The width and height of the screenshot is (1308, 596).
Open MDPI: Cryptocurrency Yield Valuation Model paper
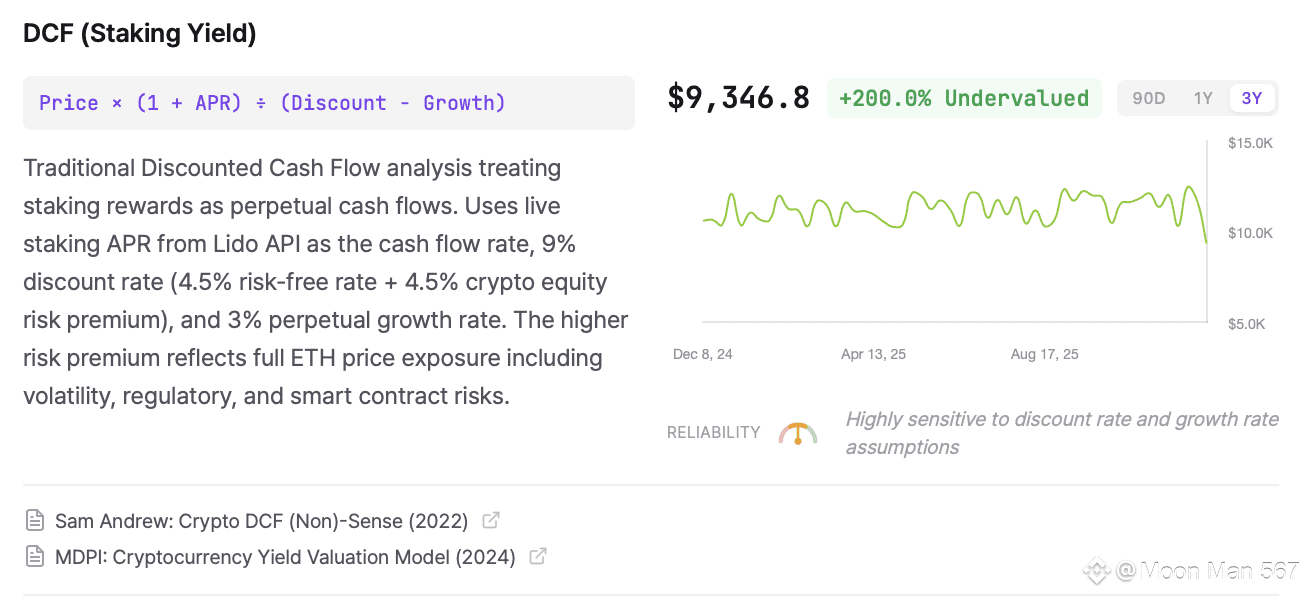pos(285,557)
